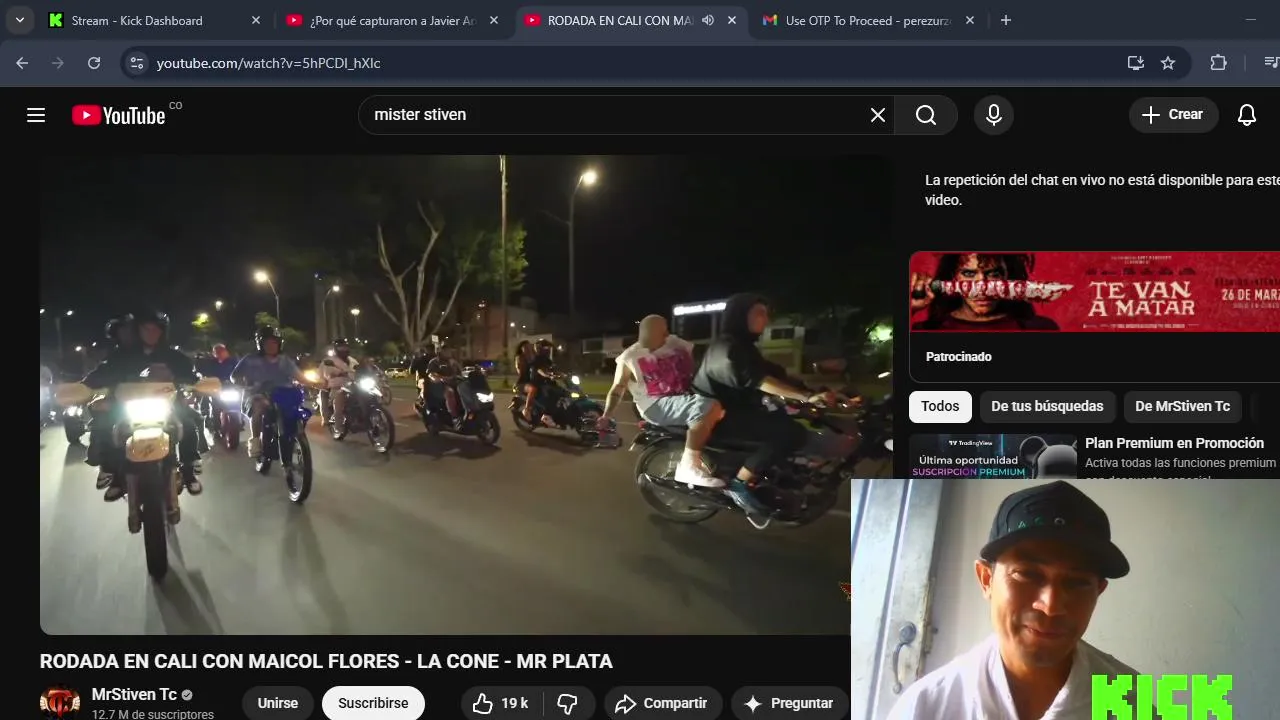Open the Crear create menu
1280x720 pixels.
pyautogui.click(x=1173, y=115)
